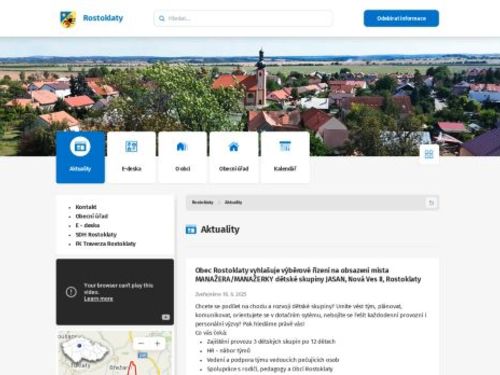The image size is (500, 375).
Task: Click the icon at the breadcrumb bar's right end
Action: tap(431, 203)
